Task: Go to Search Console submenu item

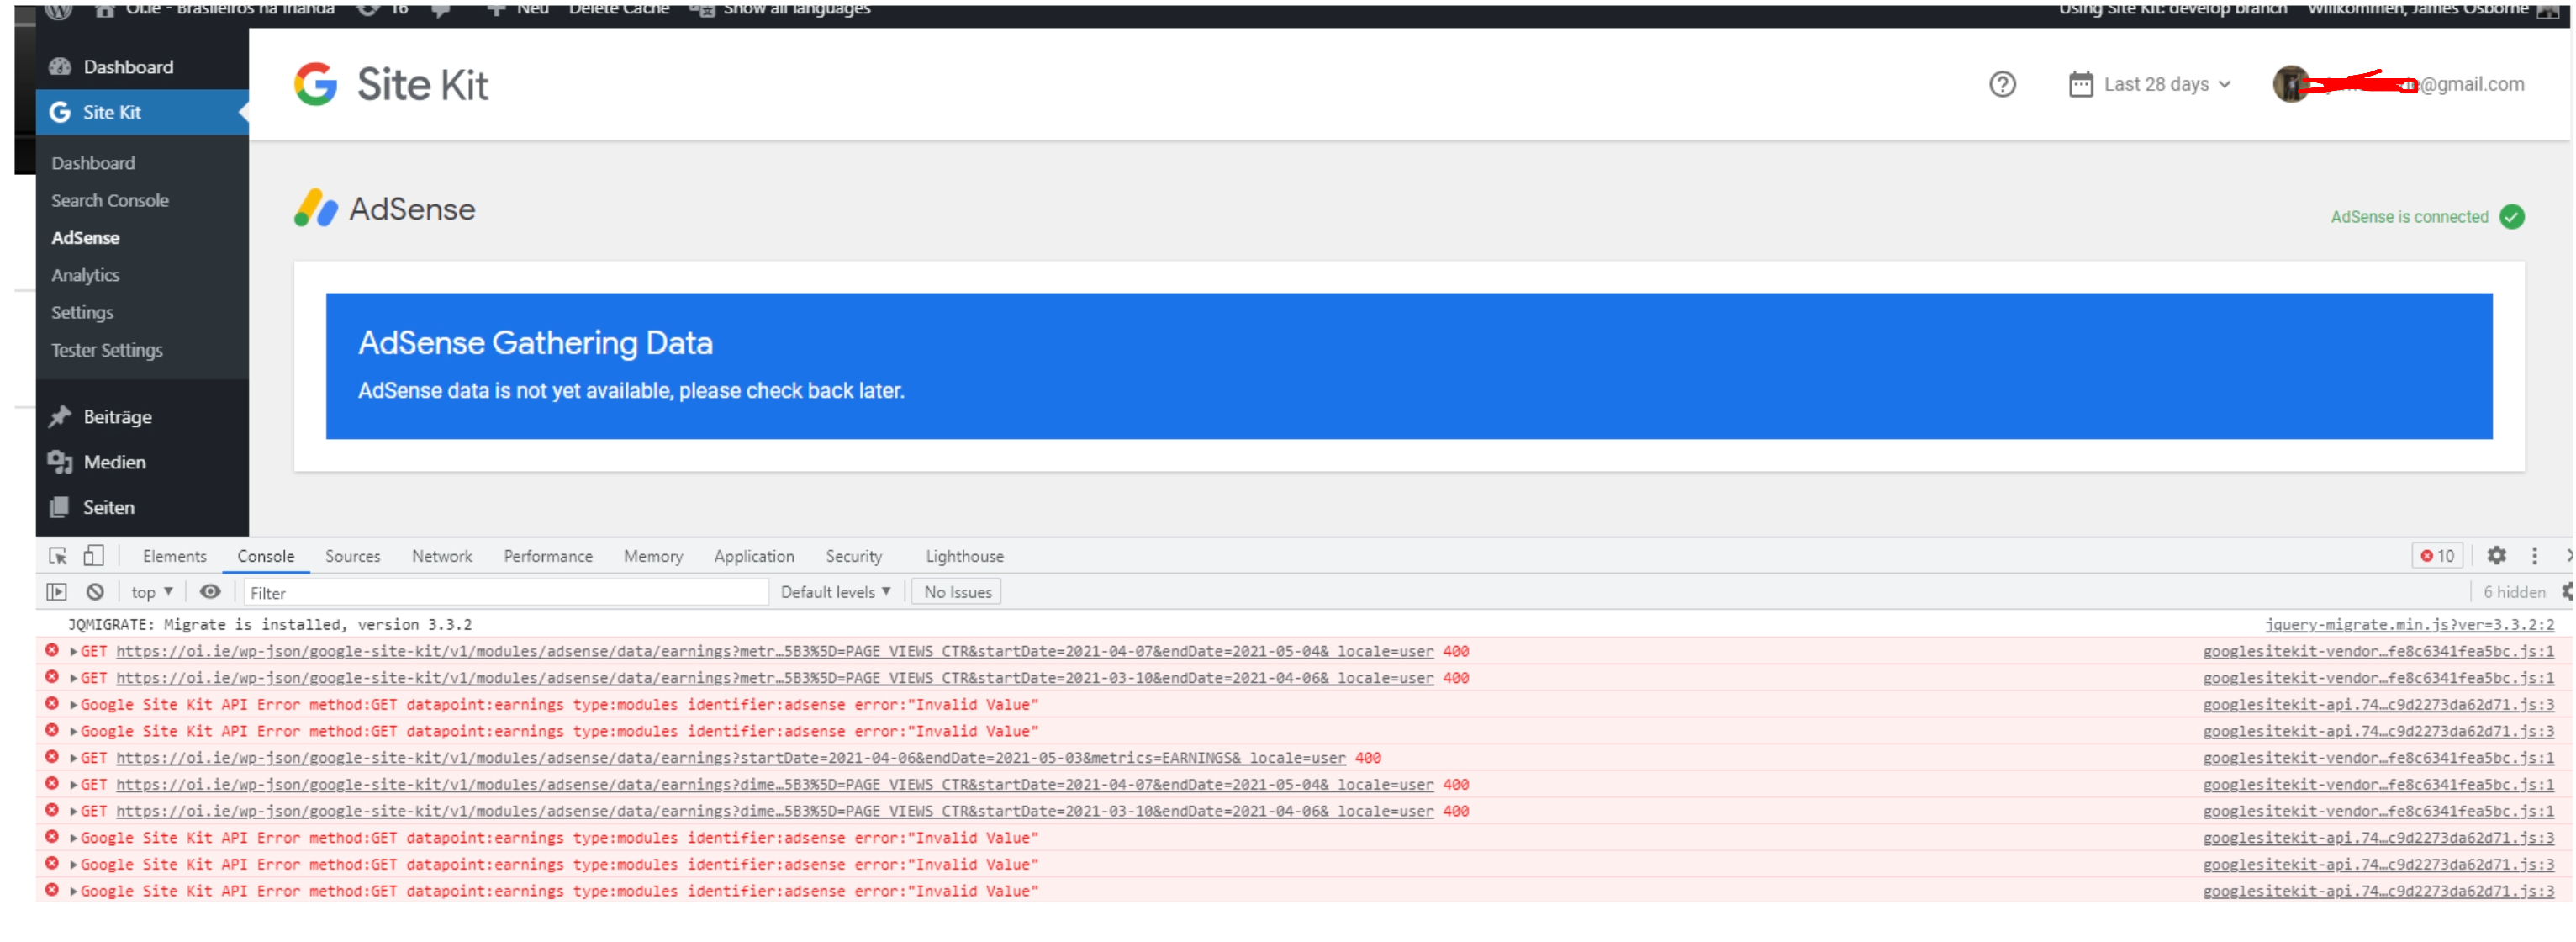Action: coord(110,200)
